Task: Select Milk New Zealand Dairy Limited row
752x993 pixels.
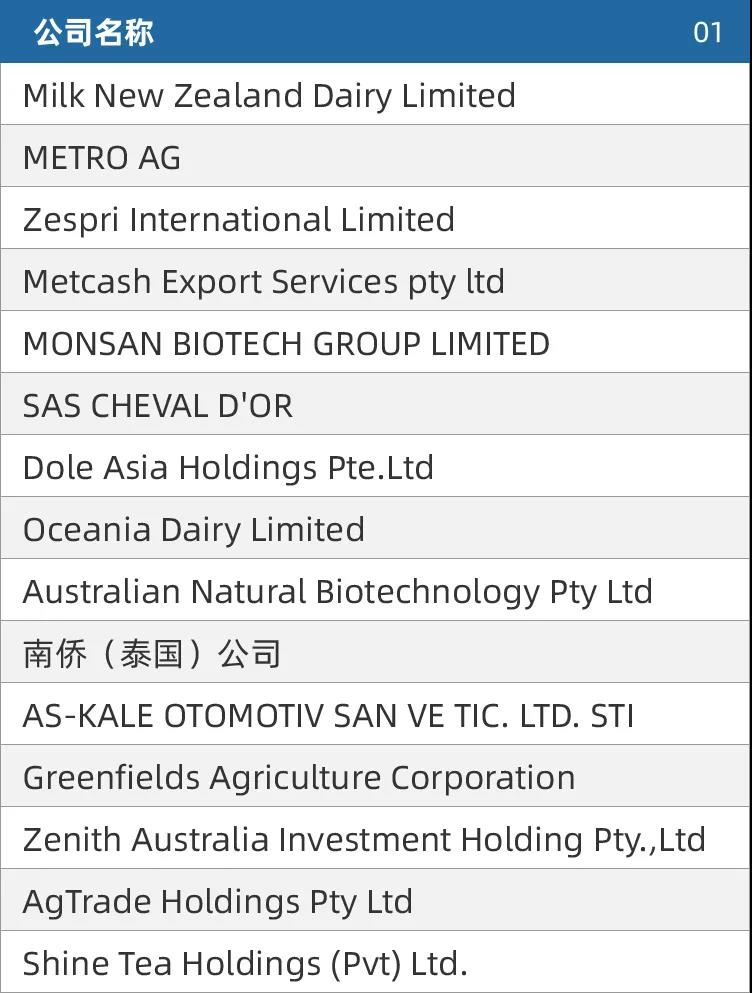Action: [376, 94]
